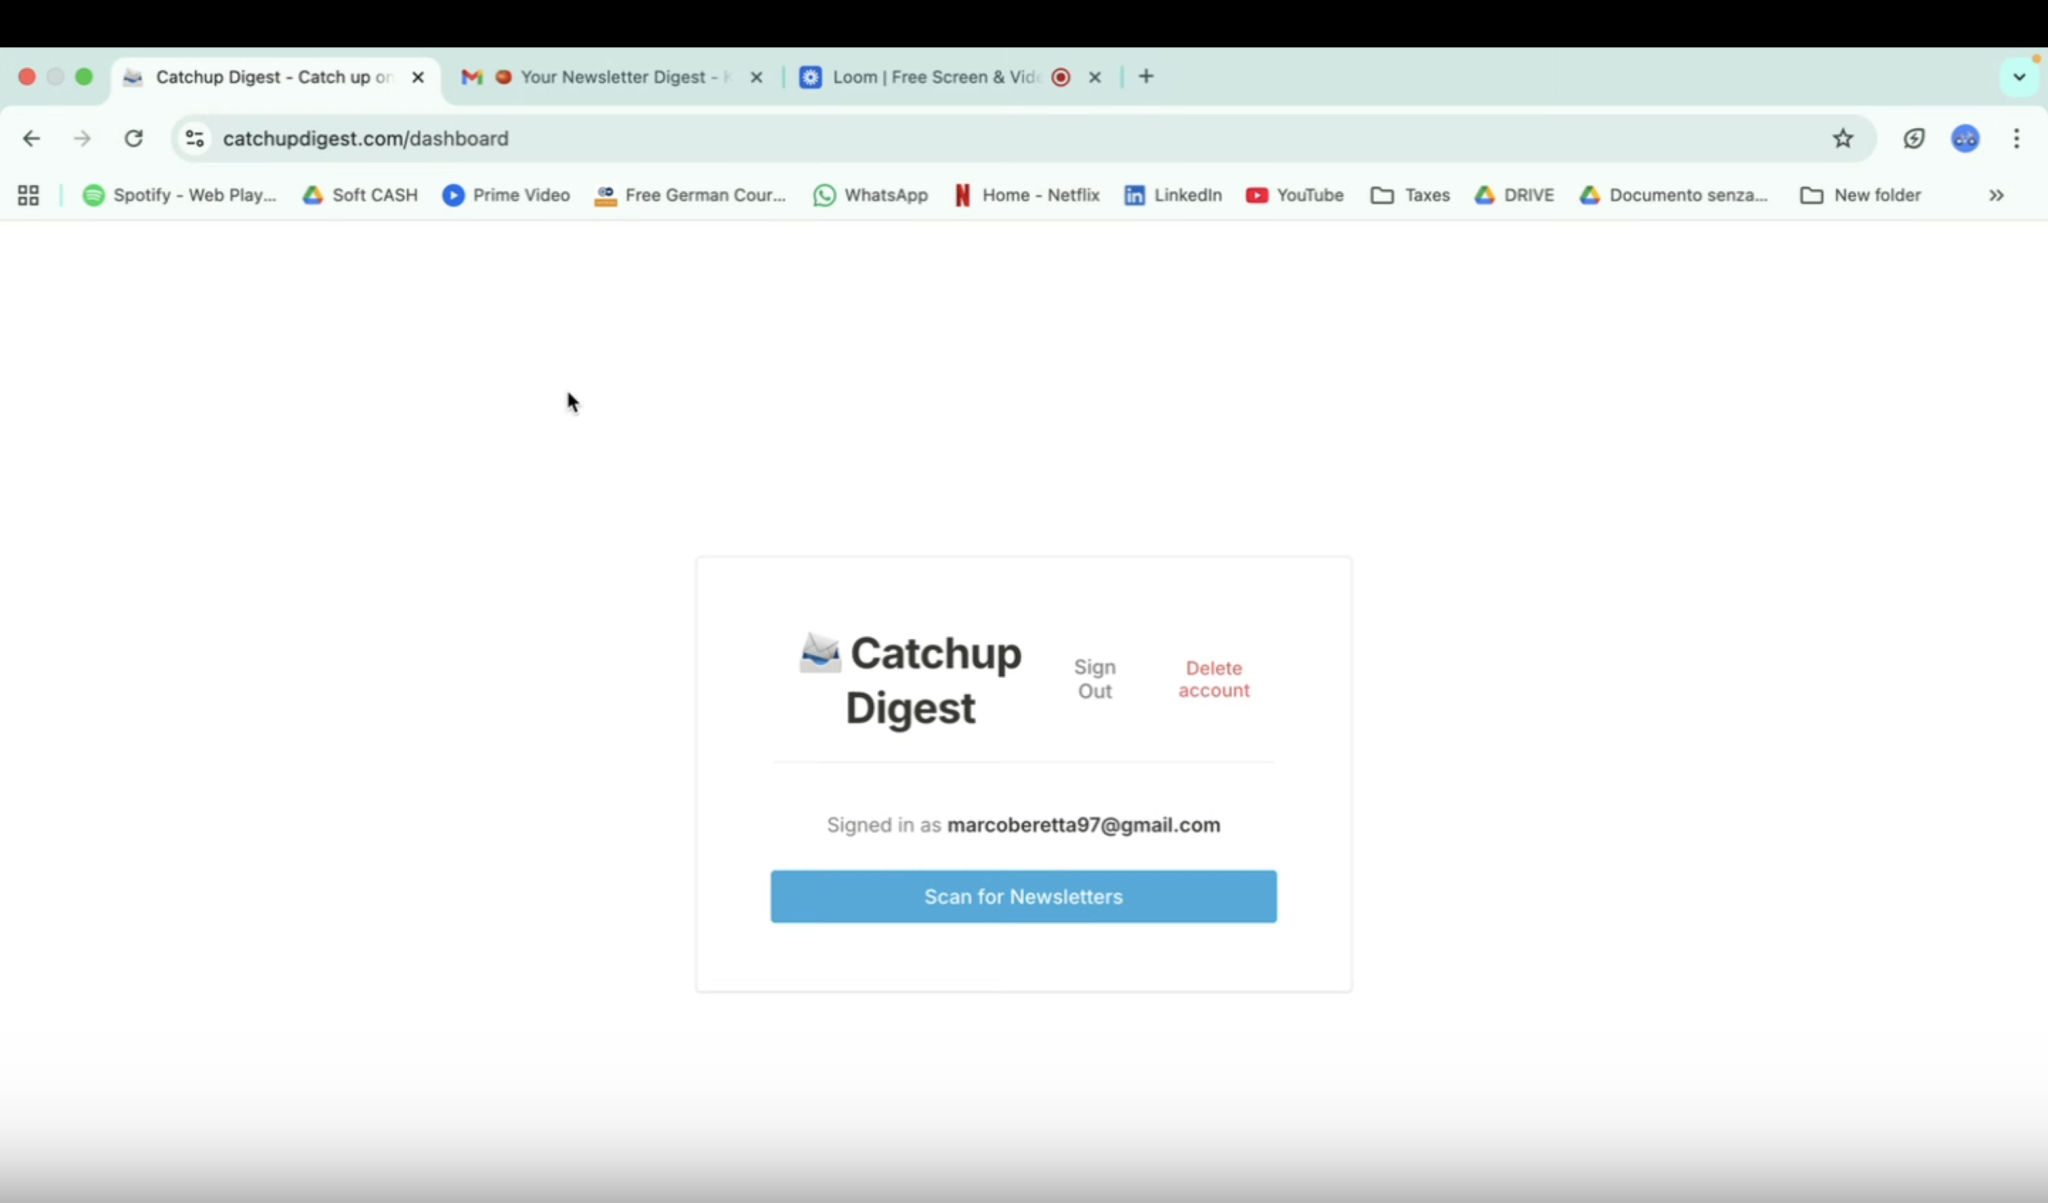Open the extension icon beside the profile avatar
This screenshot has height=1203, width=2048.
tap(1914, 138)
